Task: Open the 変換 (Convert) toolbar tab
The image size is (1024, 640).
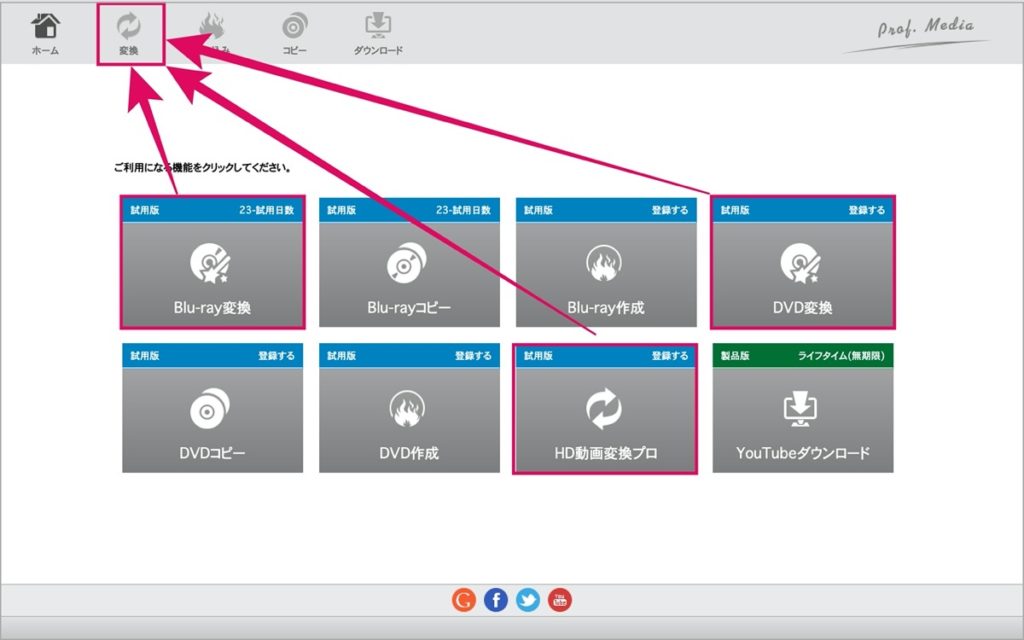Action: pyautogui.click(x=129, y=34)
